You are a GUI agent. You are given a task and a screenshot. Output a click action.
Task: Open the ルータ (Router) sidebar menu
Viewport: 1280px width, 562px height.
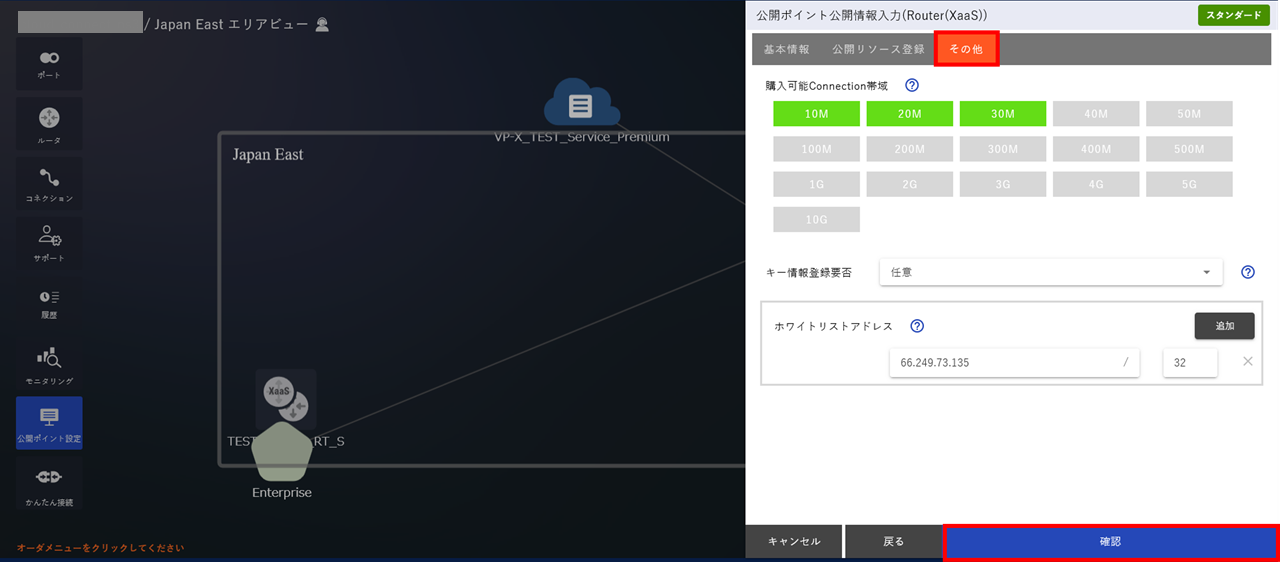pos(49,124)
